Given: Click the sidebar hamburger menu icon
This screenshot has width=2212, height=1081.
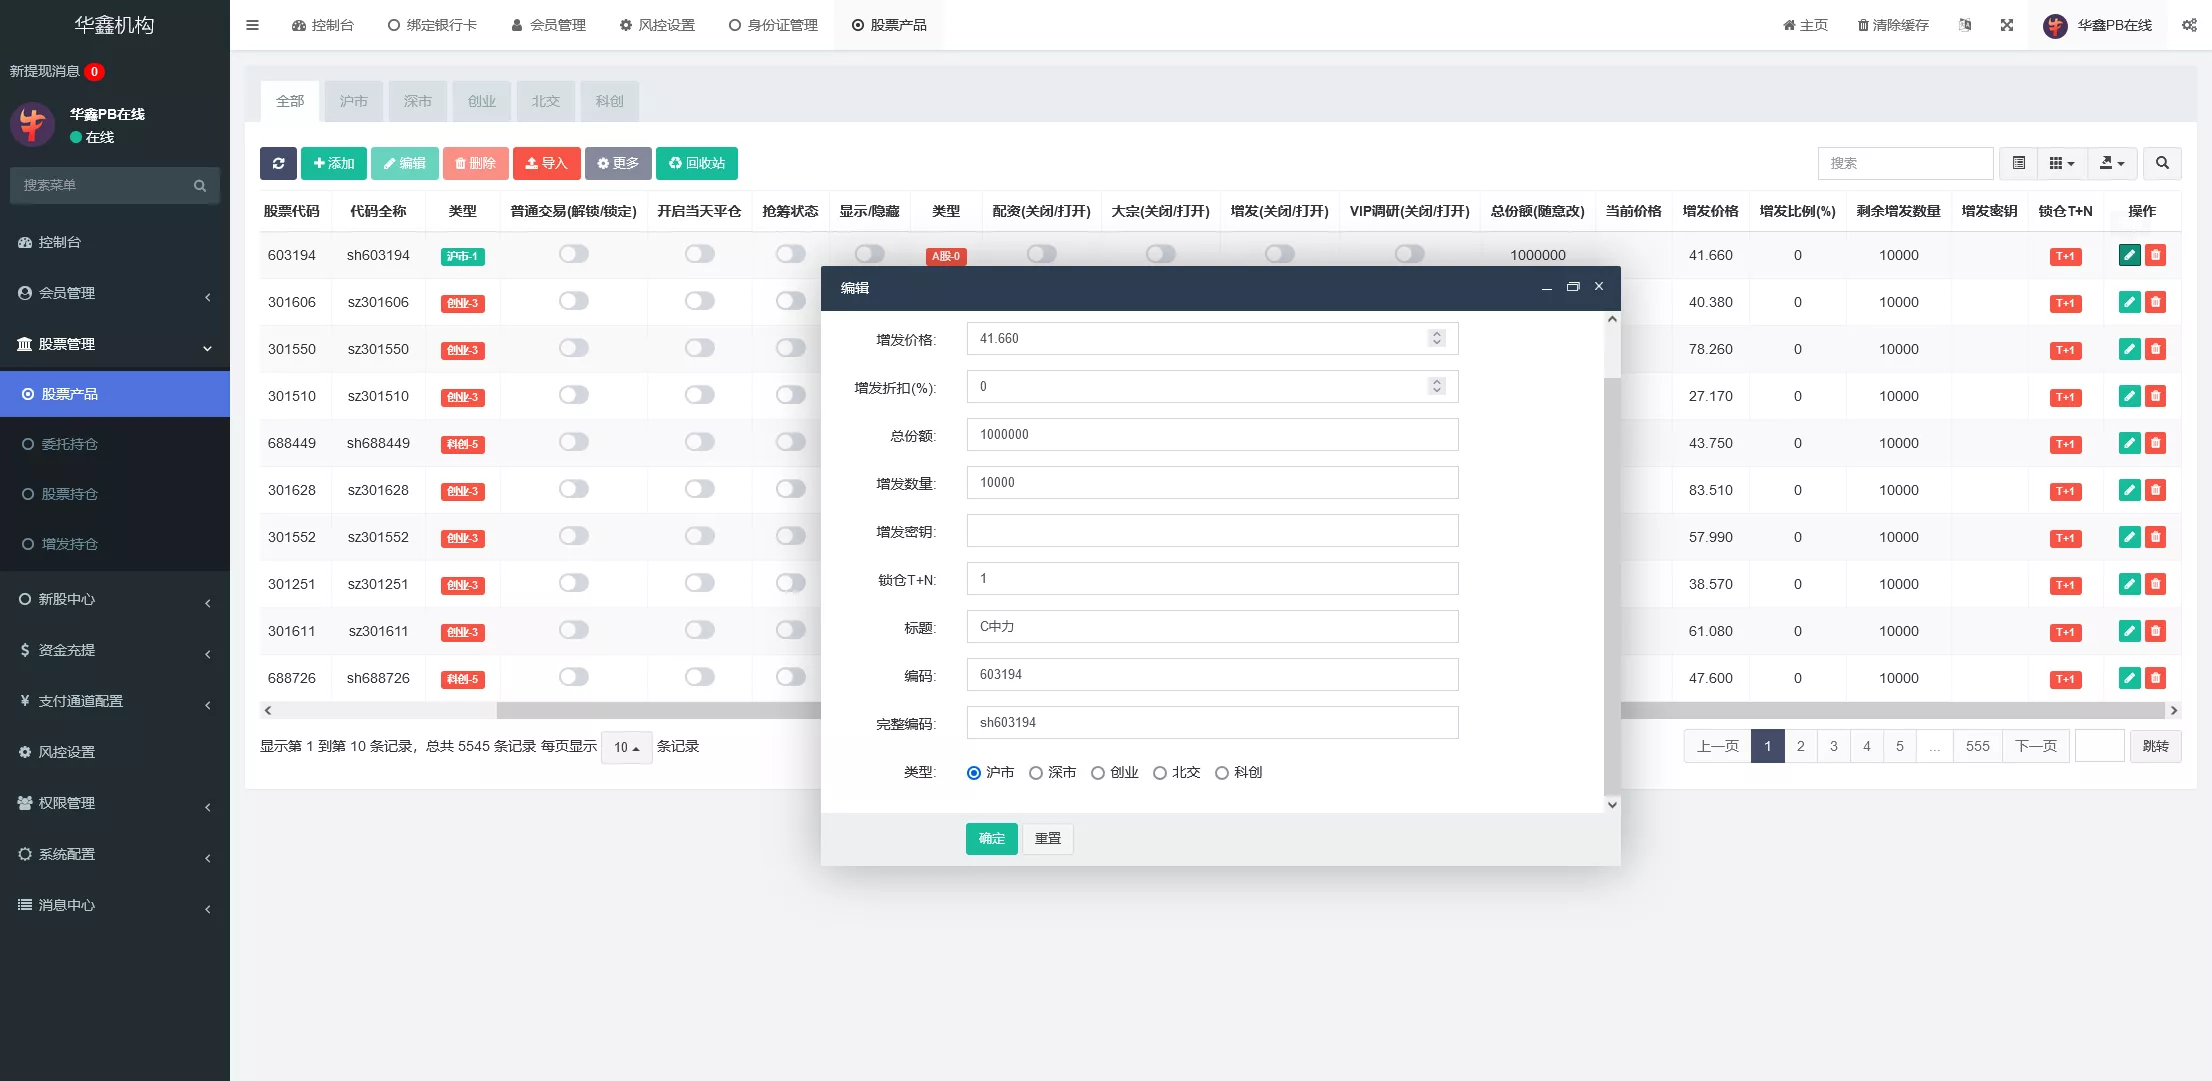Looking at the screenshot, I should [252, 25].
